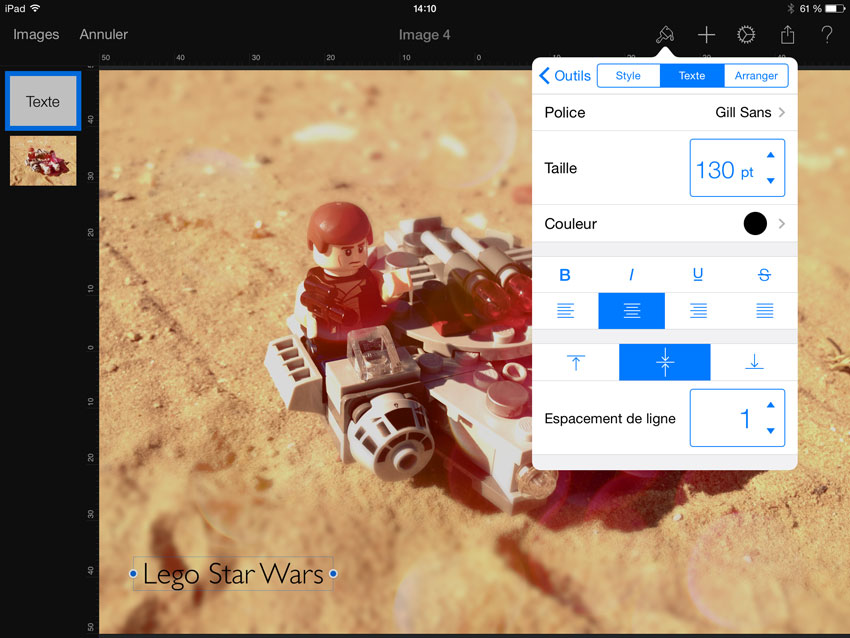
Task: Open help question mark icon
Action: tap(827, 35)
